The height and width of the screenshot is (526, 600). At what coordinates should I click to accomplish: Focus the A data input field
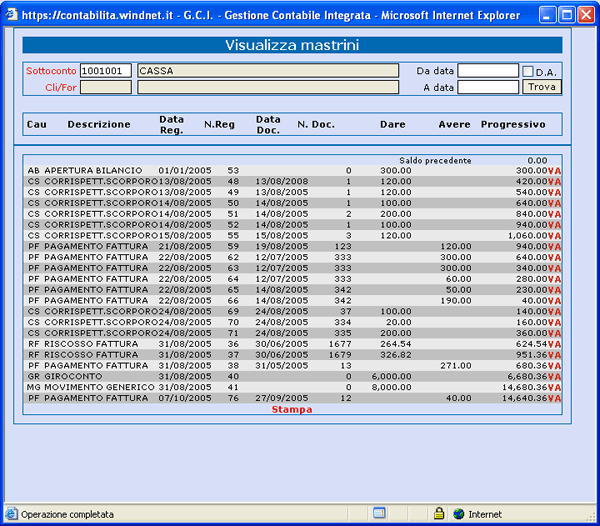point(488,87)
